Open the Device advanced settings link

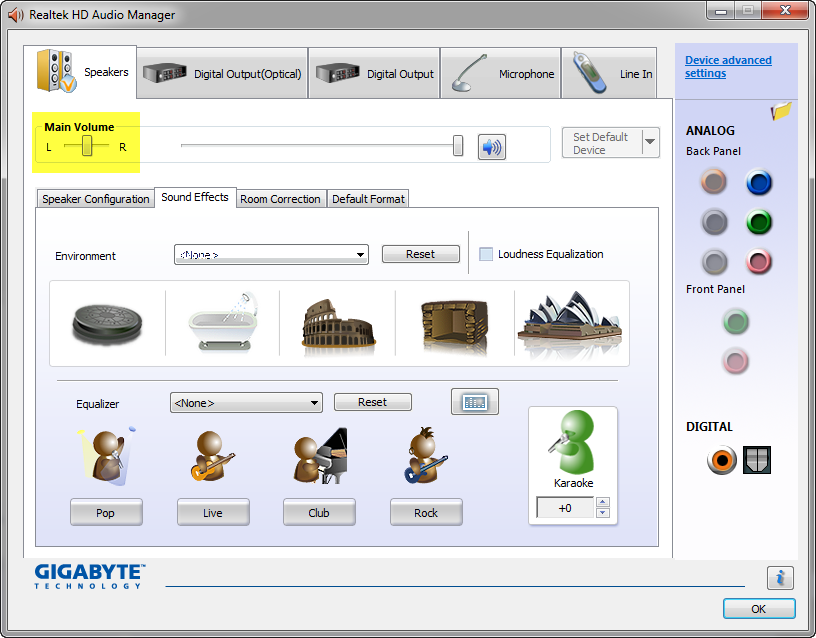coord(728,67)
